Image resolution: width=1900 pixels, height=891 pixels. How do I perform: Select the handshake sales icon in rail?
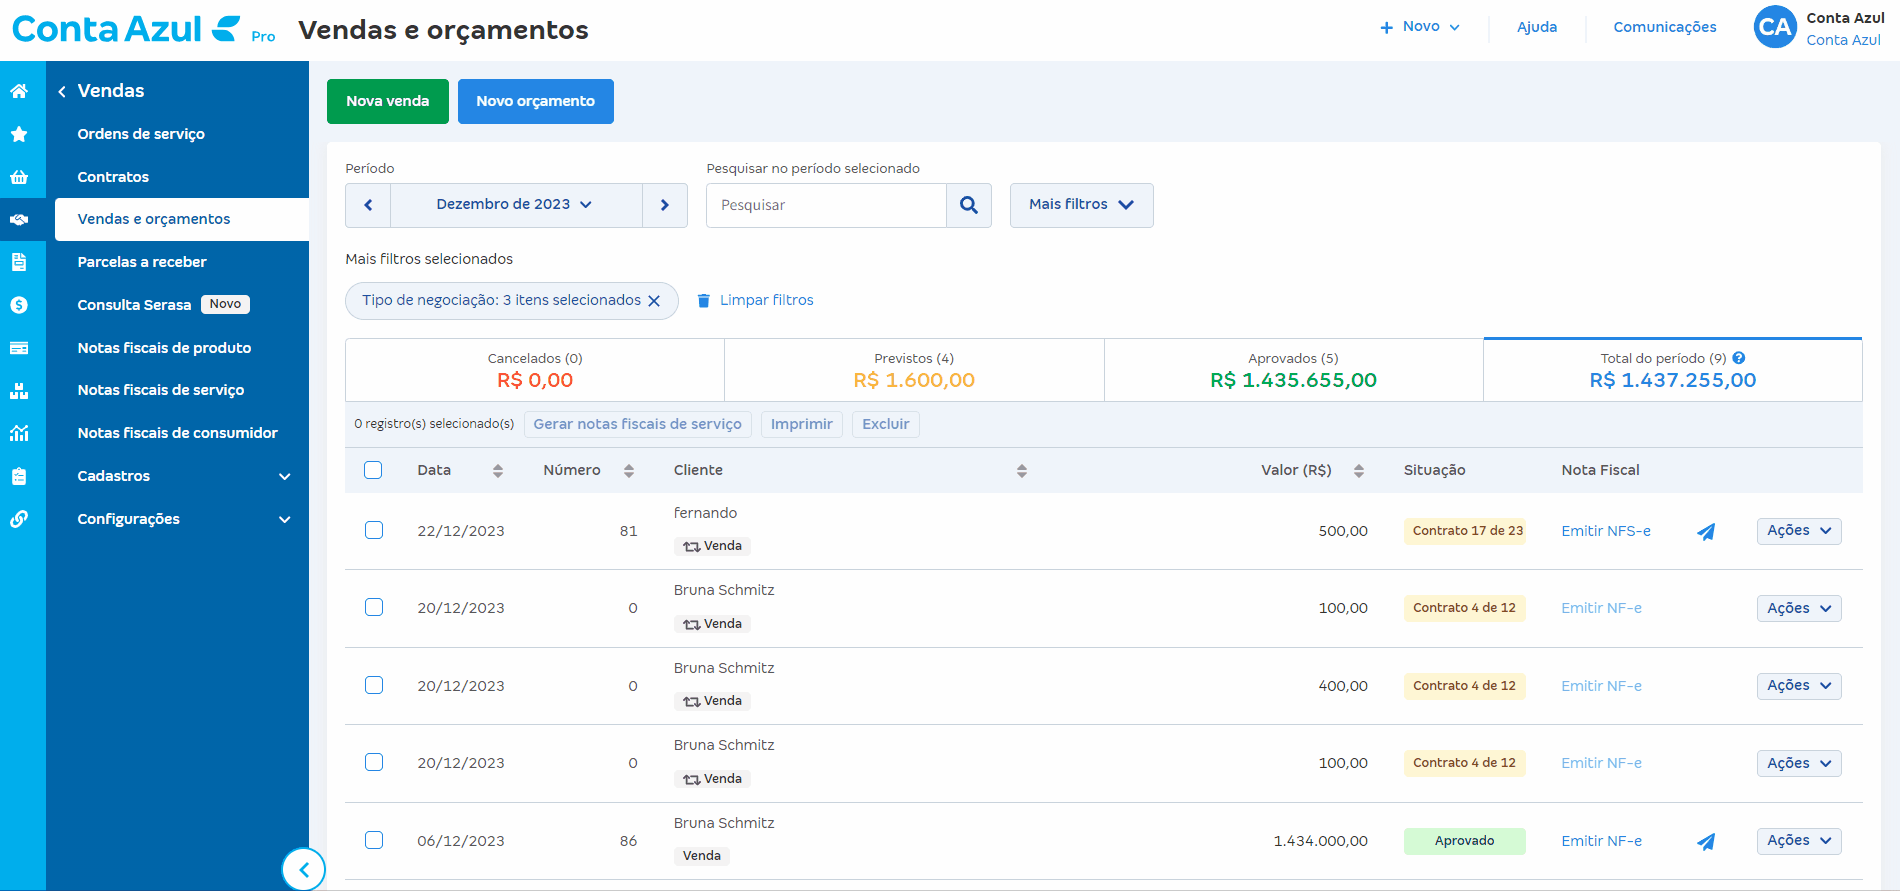[x=19, y=220]
